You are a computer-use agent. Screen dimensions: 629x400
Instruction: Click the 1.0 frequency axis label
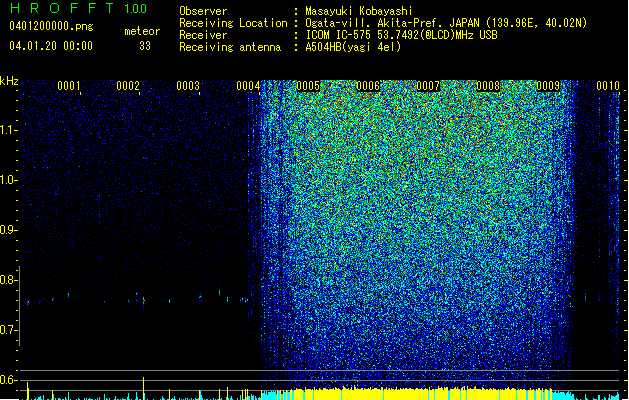click(8, 180)
